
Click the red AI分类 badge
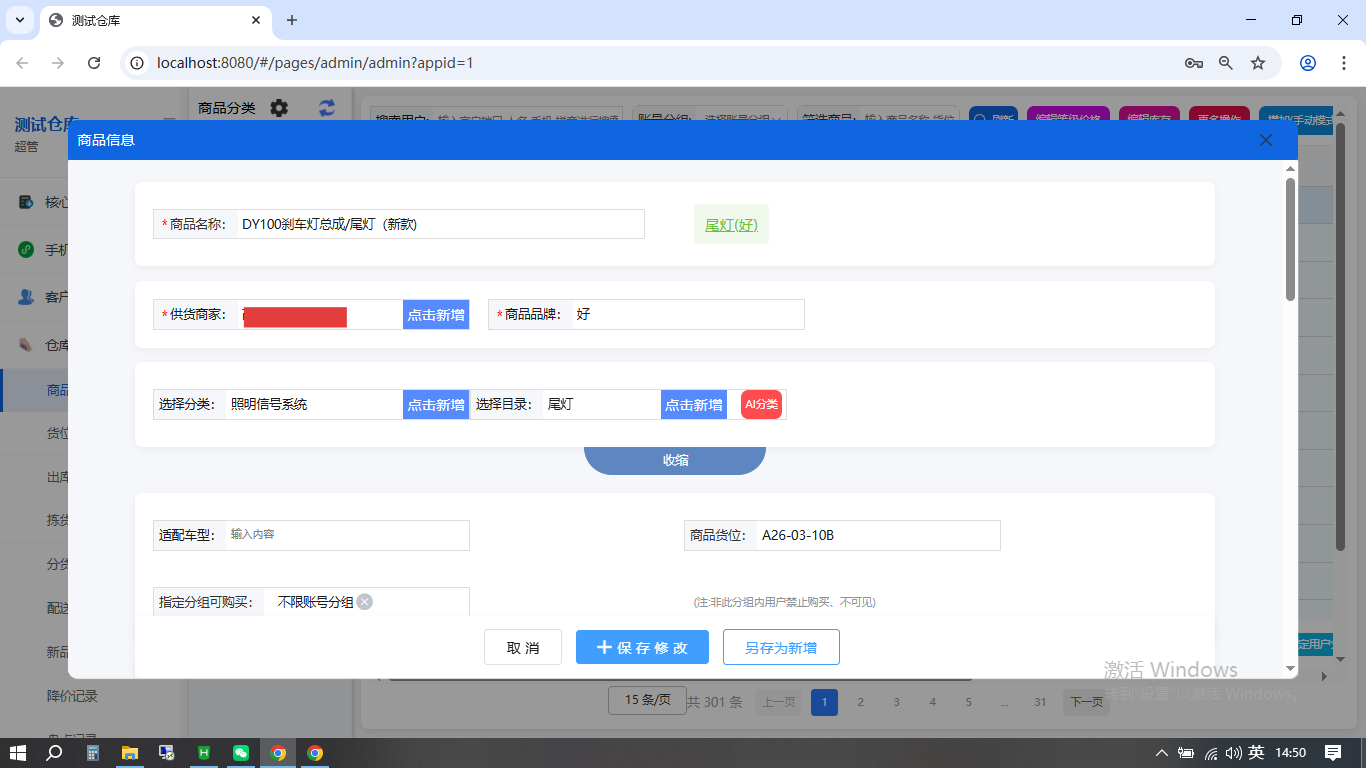(x=761, y=404)
